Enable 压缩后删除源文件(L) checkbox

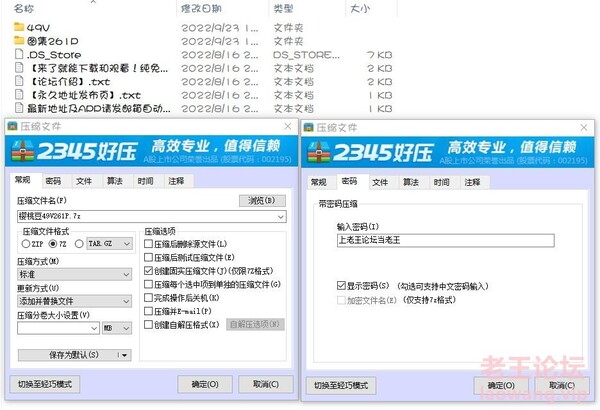point(148,243)
